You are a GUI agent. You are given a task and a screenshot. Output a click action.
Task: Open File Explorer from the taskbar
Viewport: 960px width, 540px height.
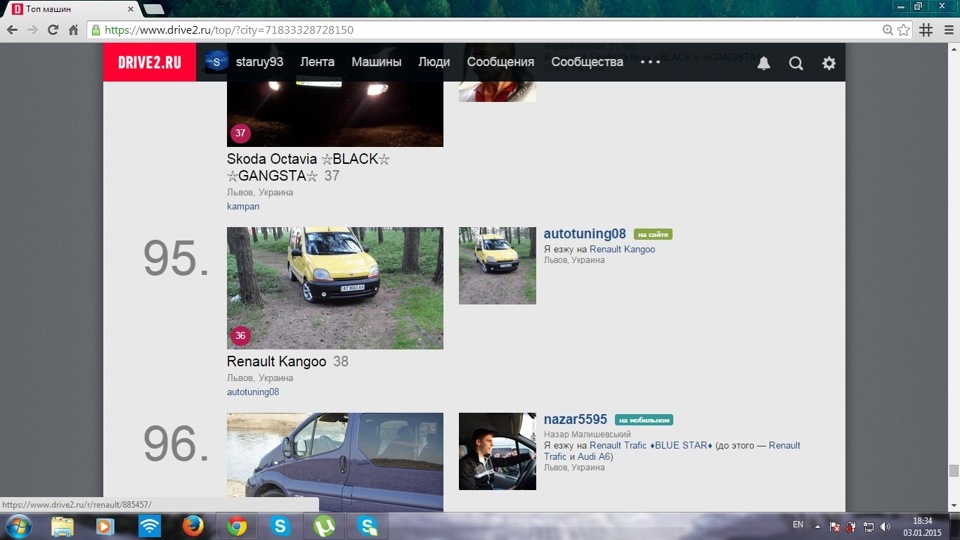pos(62,527)
